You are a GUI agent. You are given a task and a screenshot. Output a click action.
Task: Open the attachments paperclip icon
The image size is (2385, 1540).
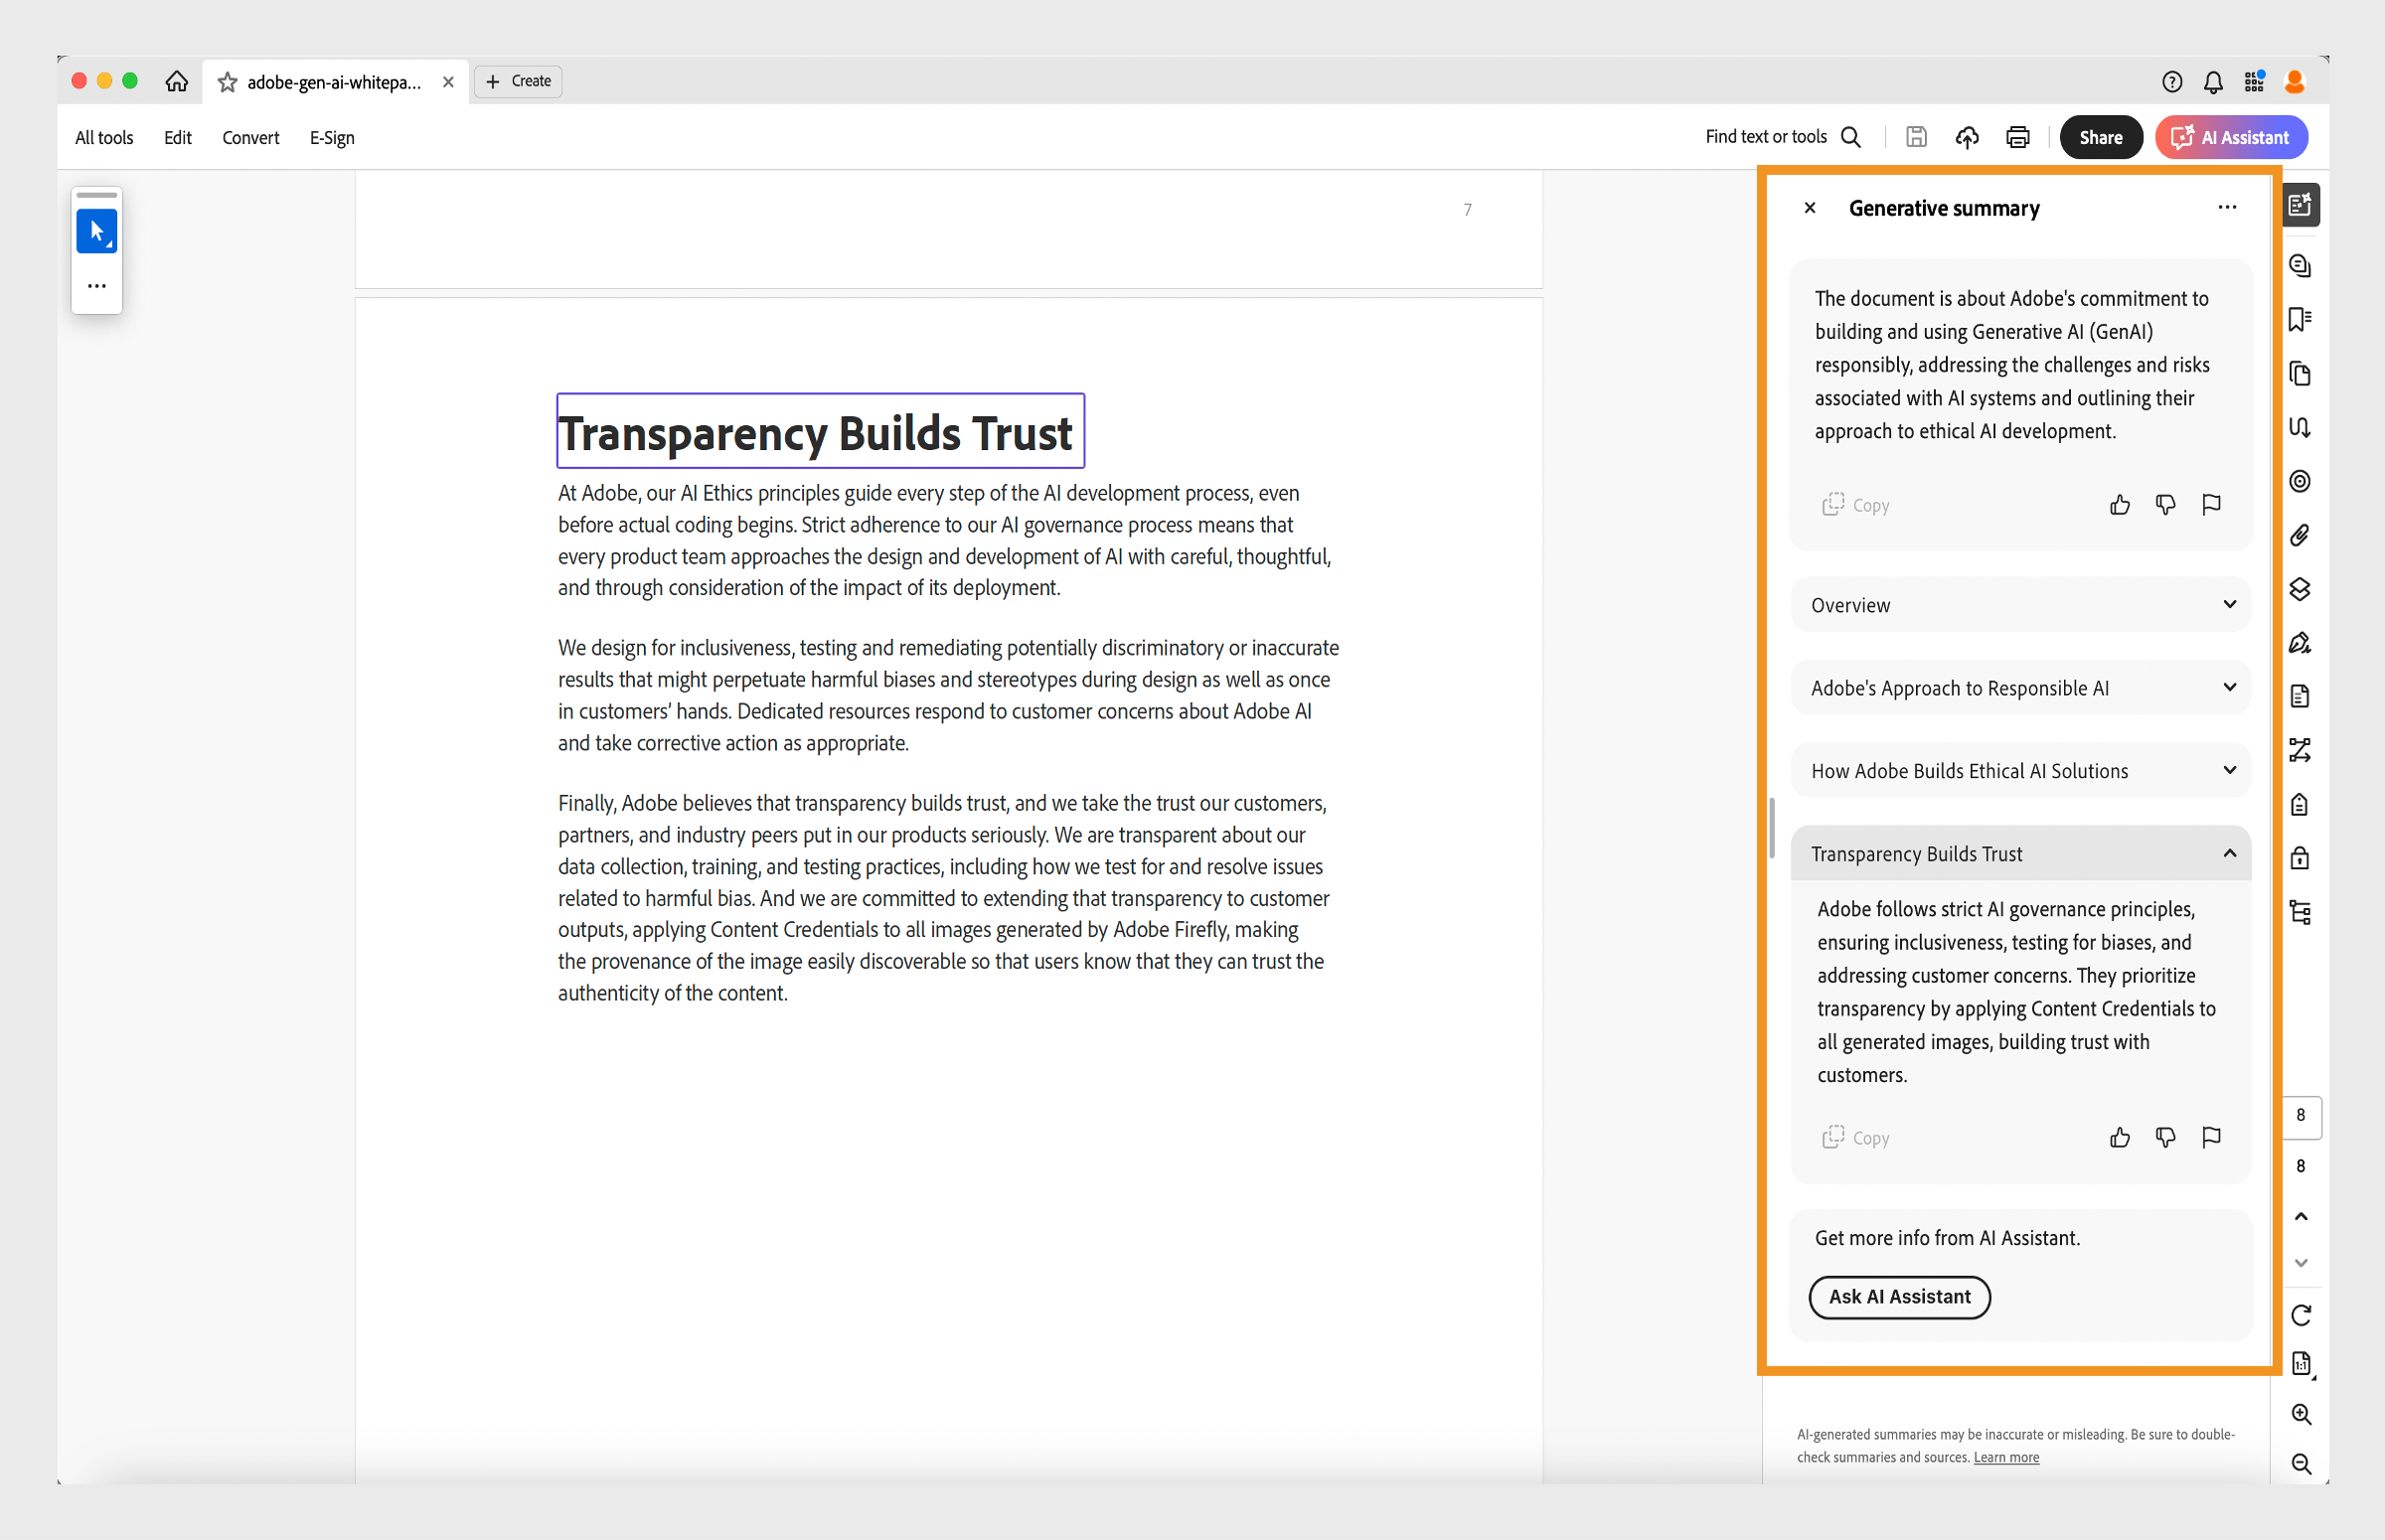click(x=2299, y=535)
